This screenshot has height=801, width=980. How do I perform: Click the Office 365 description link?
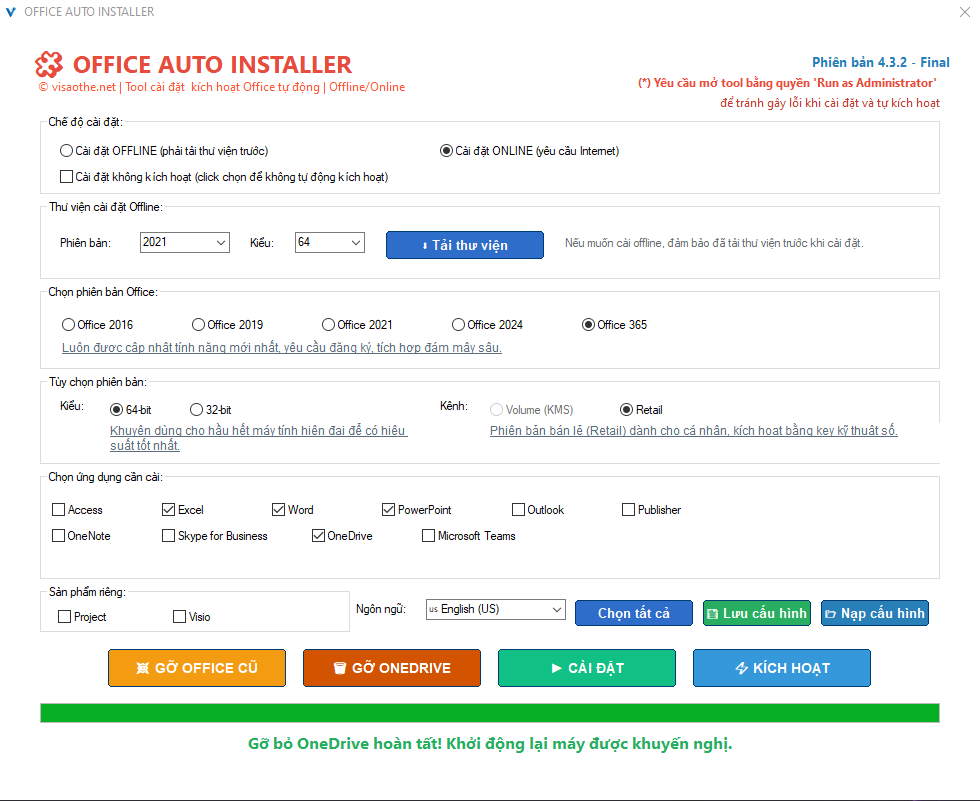282,347
